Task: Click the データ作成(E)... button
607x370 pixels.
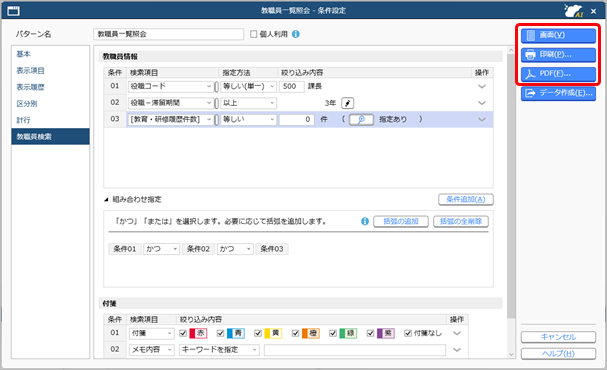Action: click(x=558, y=93)
